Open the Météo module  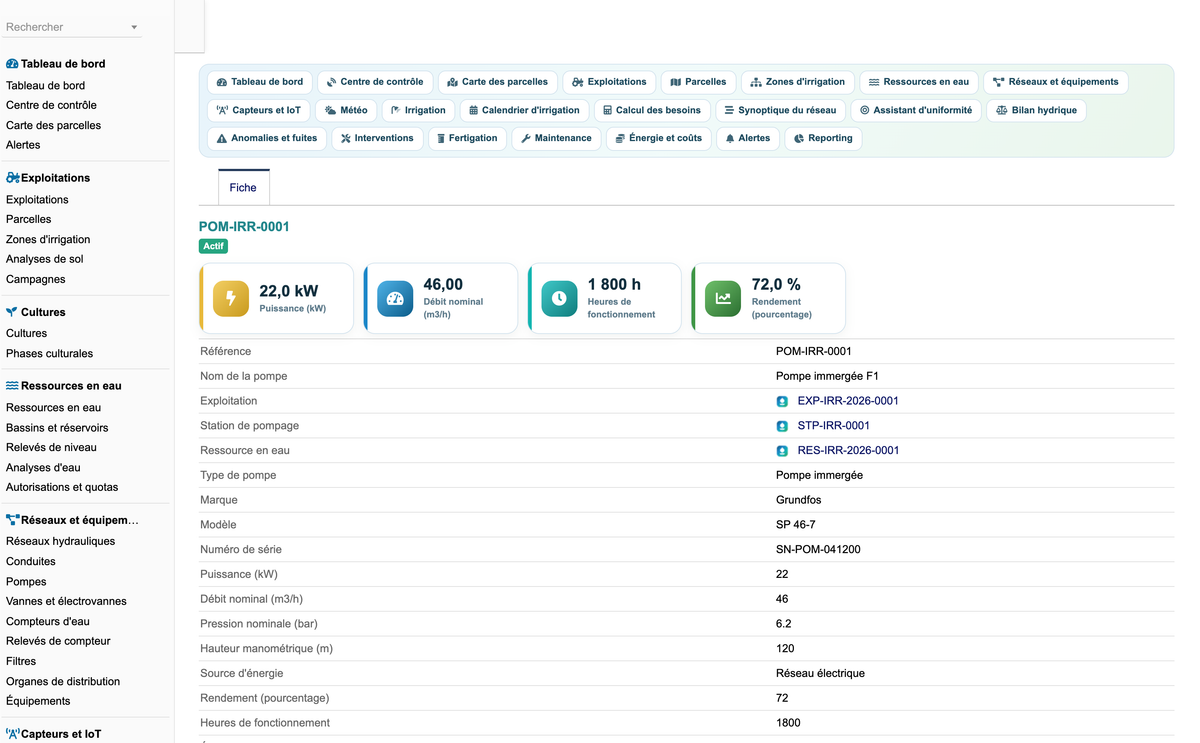(346, 110)
